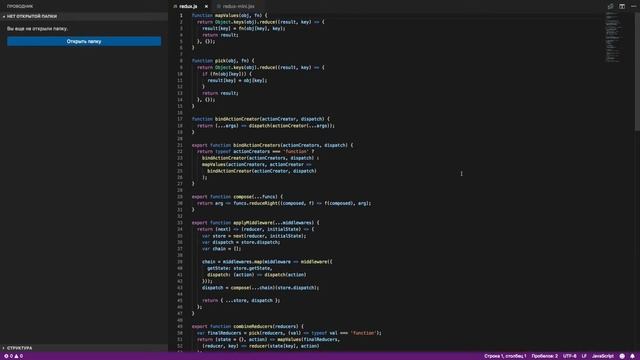
Task: Switch to the redux-mini.jsx tab
Action: click(238, 6)
